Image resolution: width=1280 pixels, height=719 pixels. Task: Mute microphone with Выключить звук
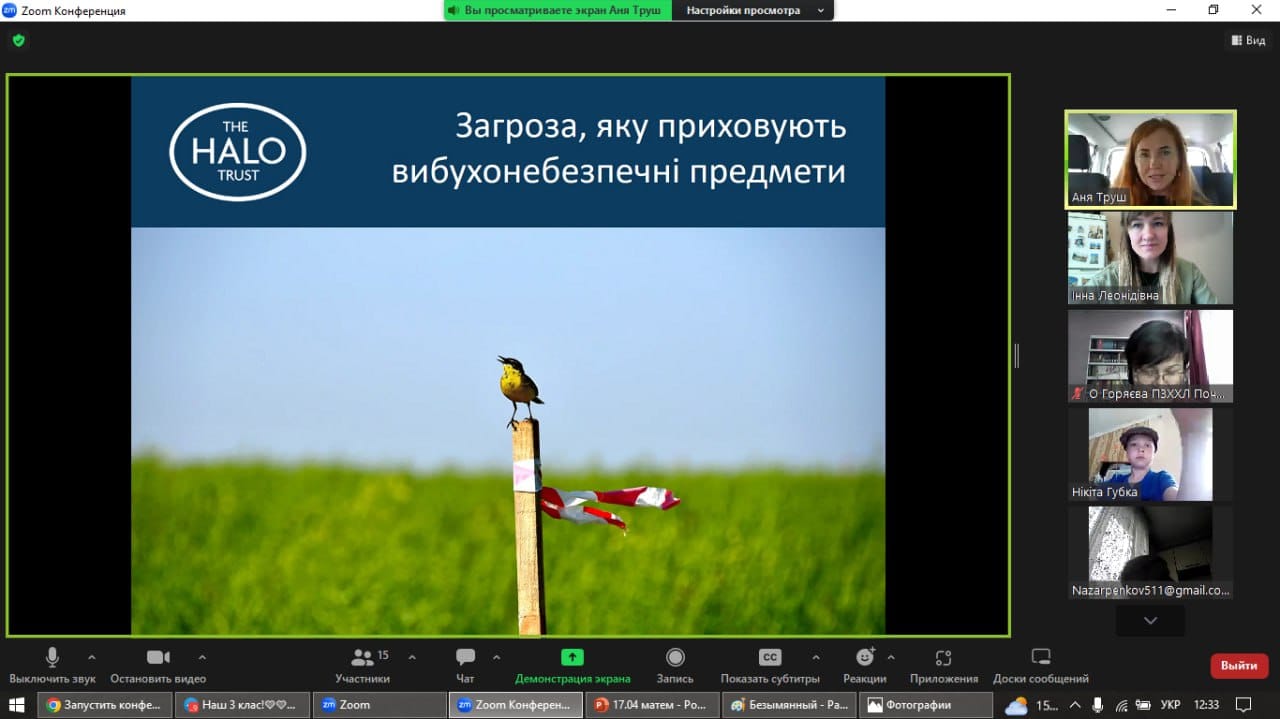(52, 658)
